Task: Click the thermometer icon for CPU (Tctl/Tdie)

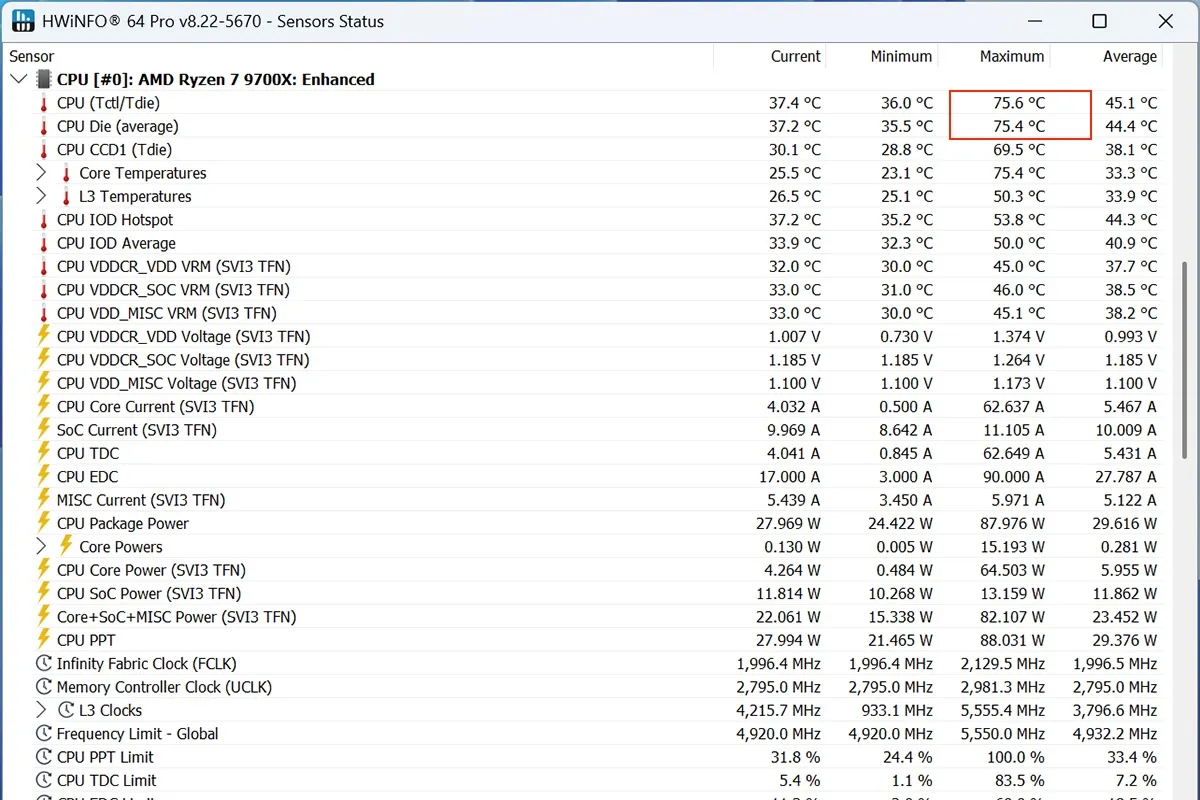Action: pyautogui.click(x=43, y=103)
